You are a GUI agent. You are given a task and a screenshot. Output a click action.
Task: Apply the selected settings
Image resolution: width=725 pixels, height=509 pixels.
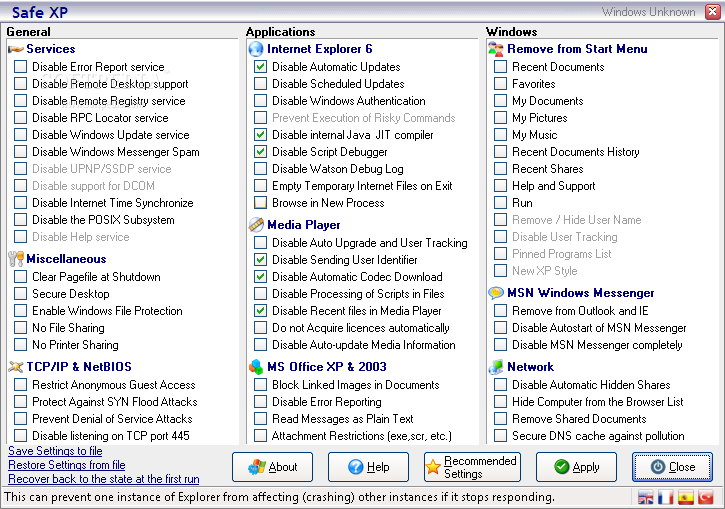(x=576, y=467)
